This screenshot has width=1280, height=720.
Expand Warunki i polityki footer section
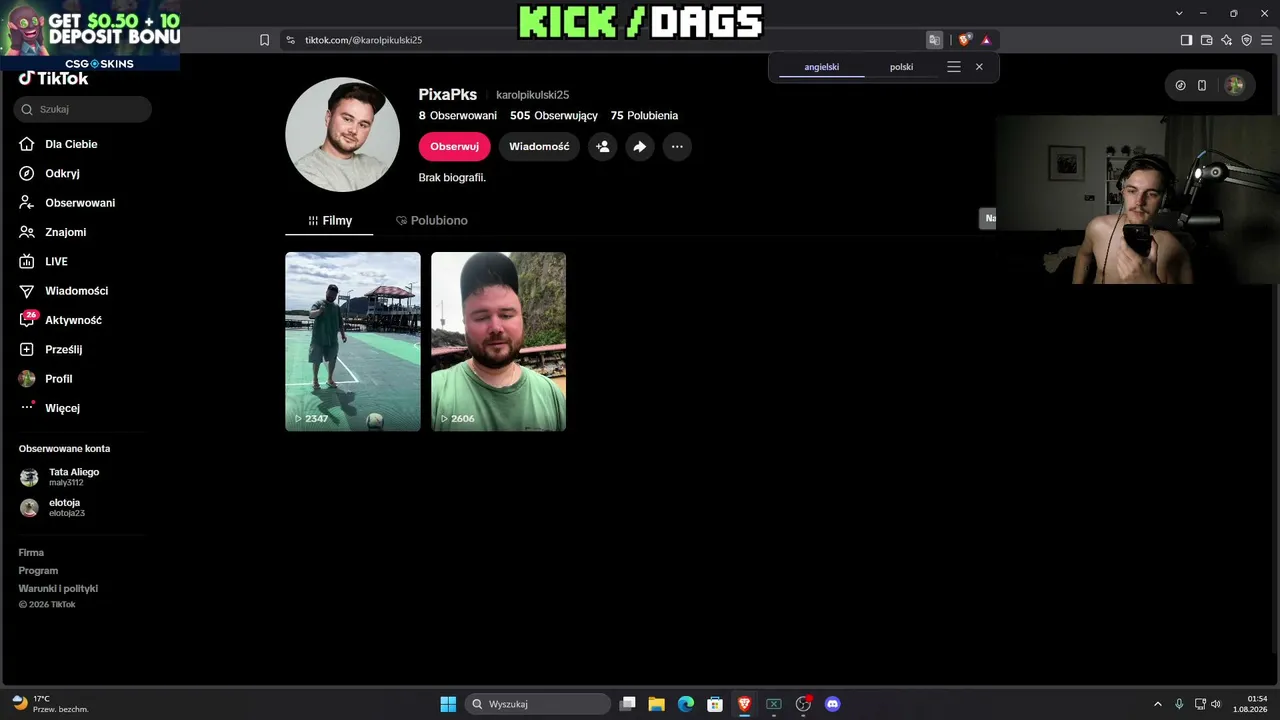coord(58,588)
